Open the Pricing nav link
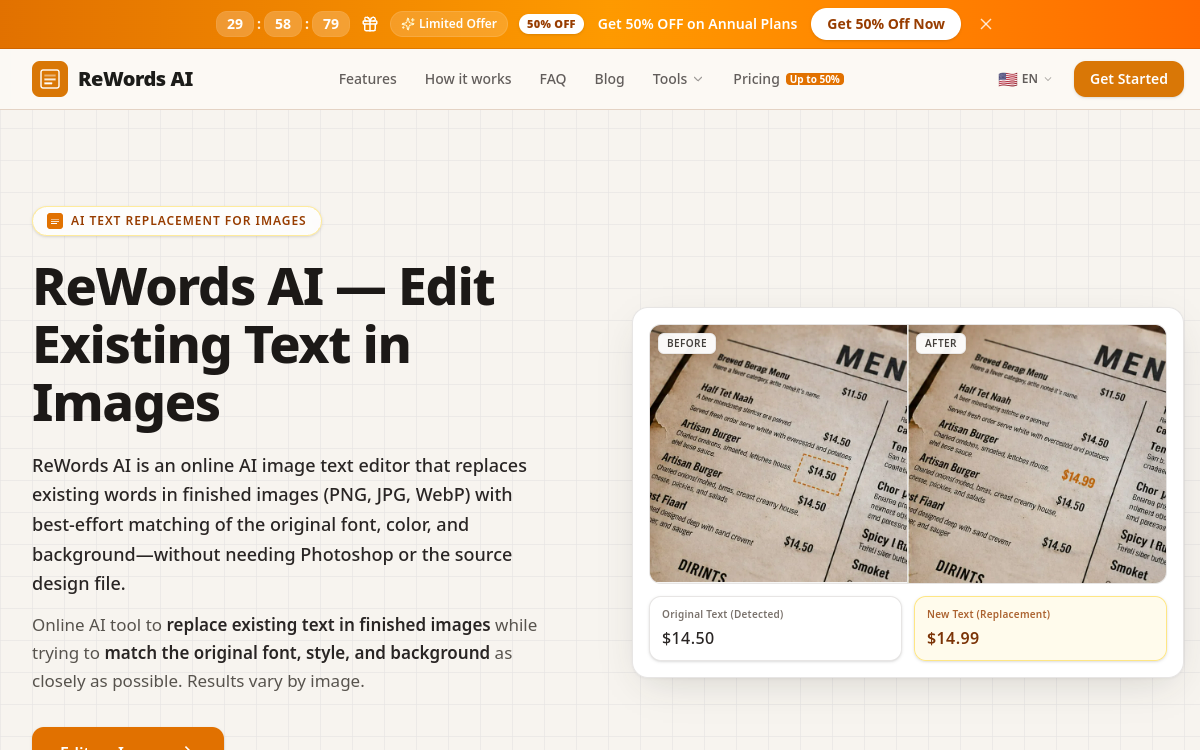The height and width of the screenshot is (750, 1200). 756,79
